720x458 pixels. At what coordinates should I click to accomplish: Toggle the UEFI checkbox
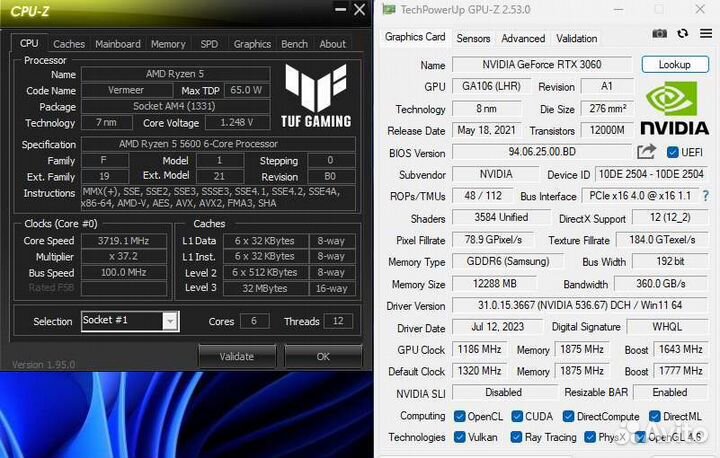click(x=672, y=153)
